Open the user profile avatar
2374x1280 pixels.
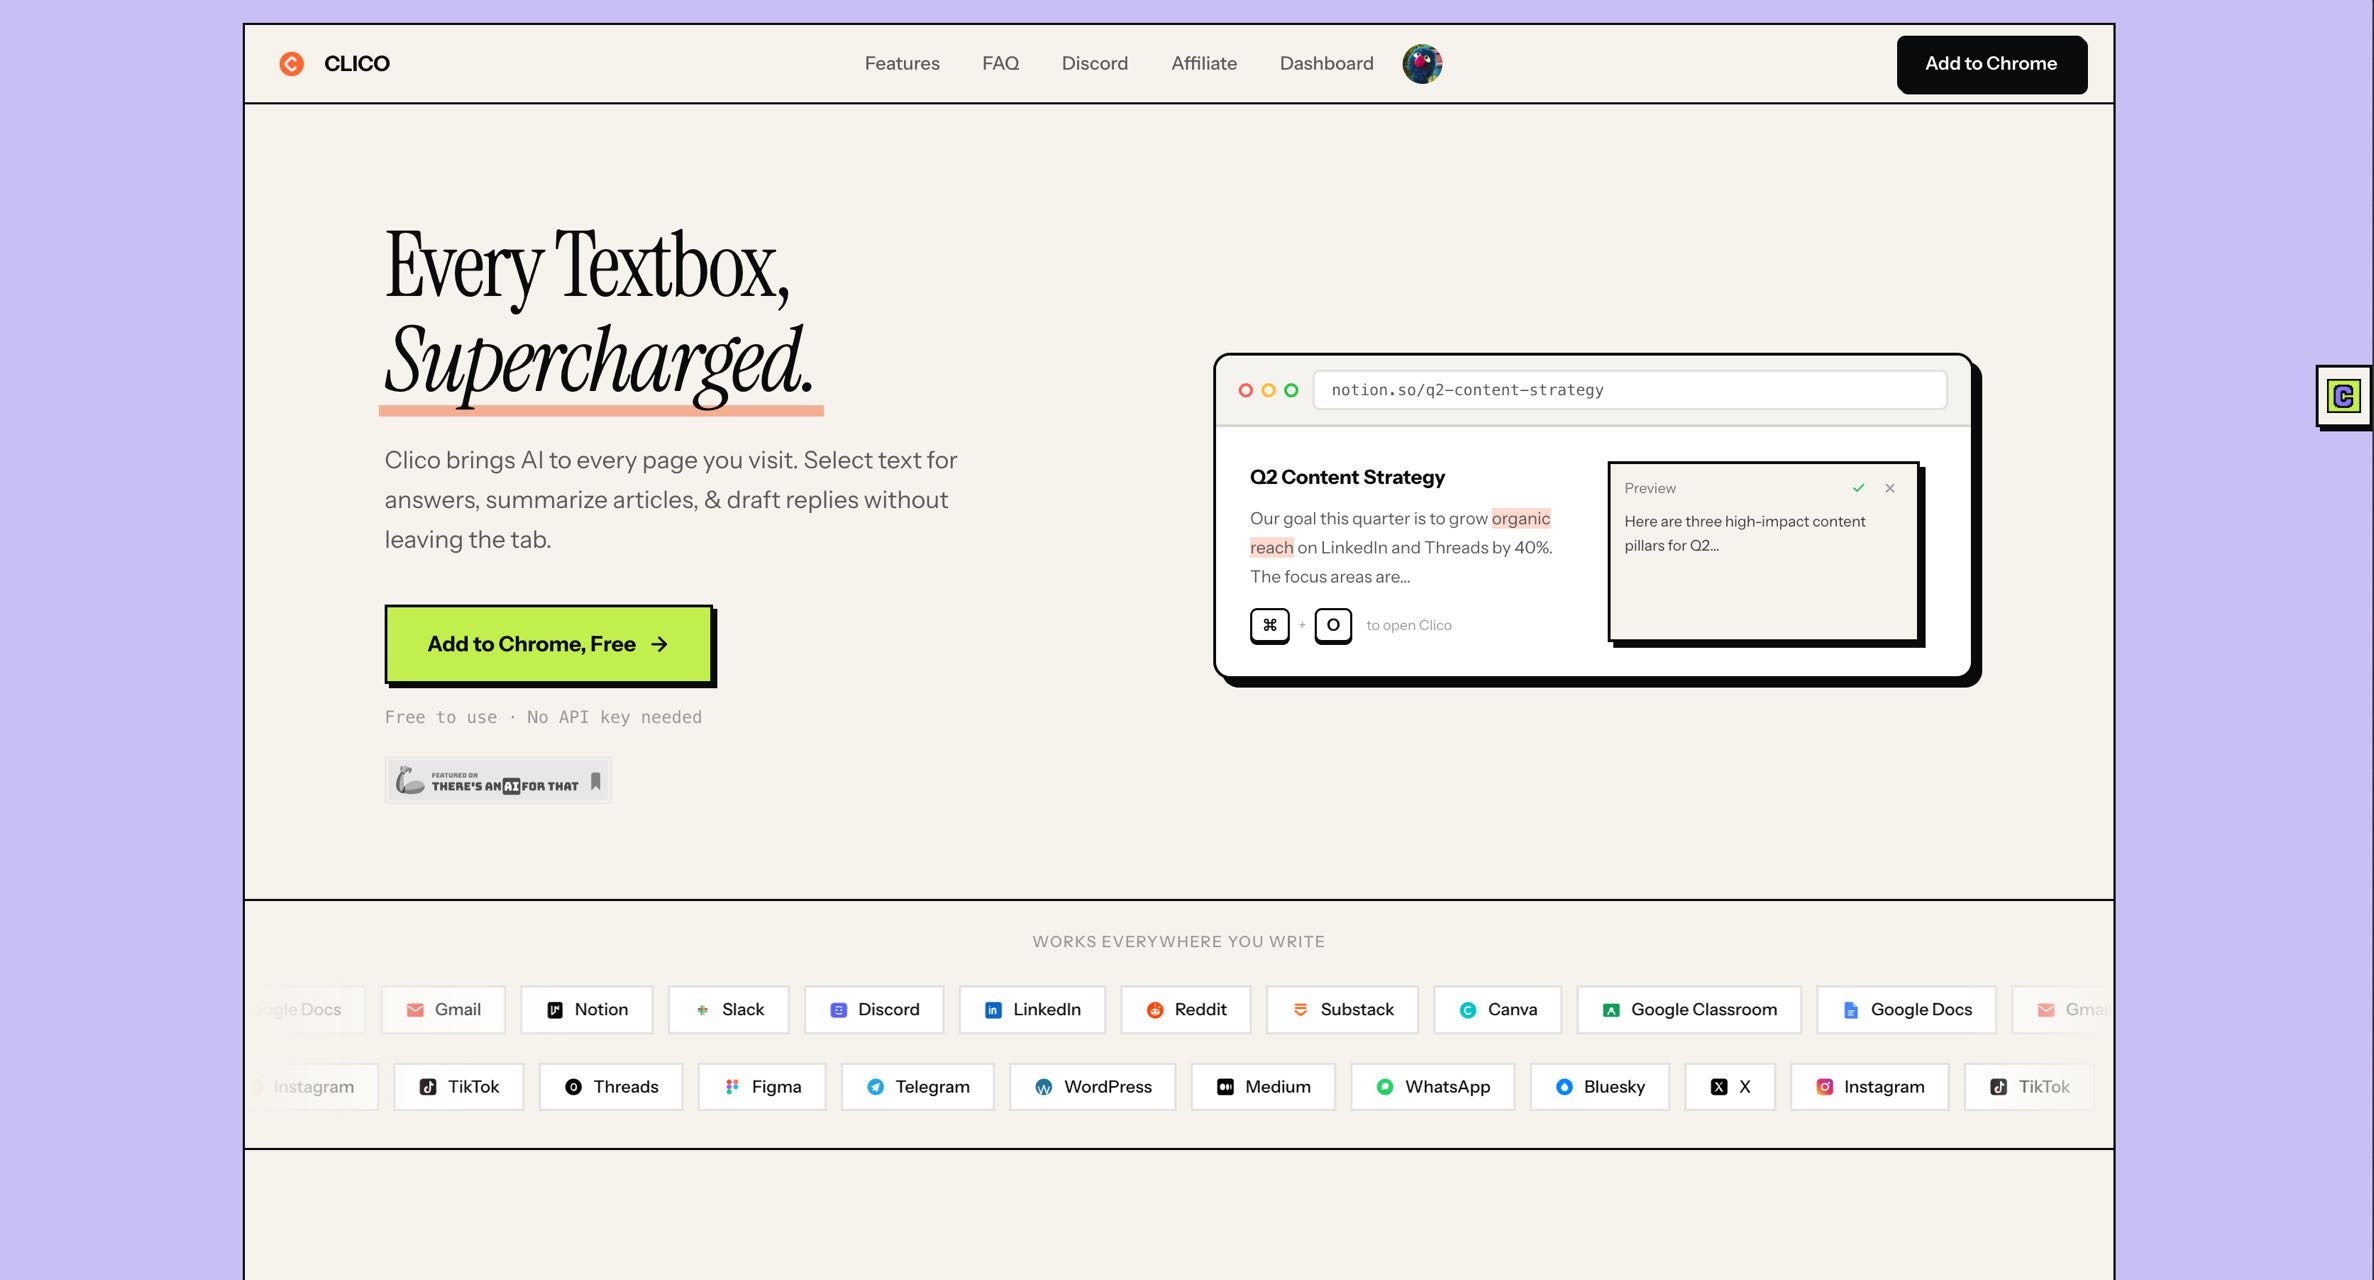[x=1422, y=64]
